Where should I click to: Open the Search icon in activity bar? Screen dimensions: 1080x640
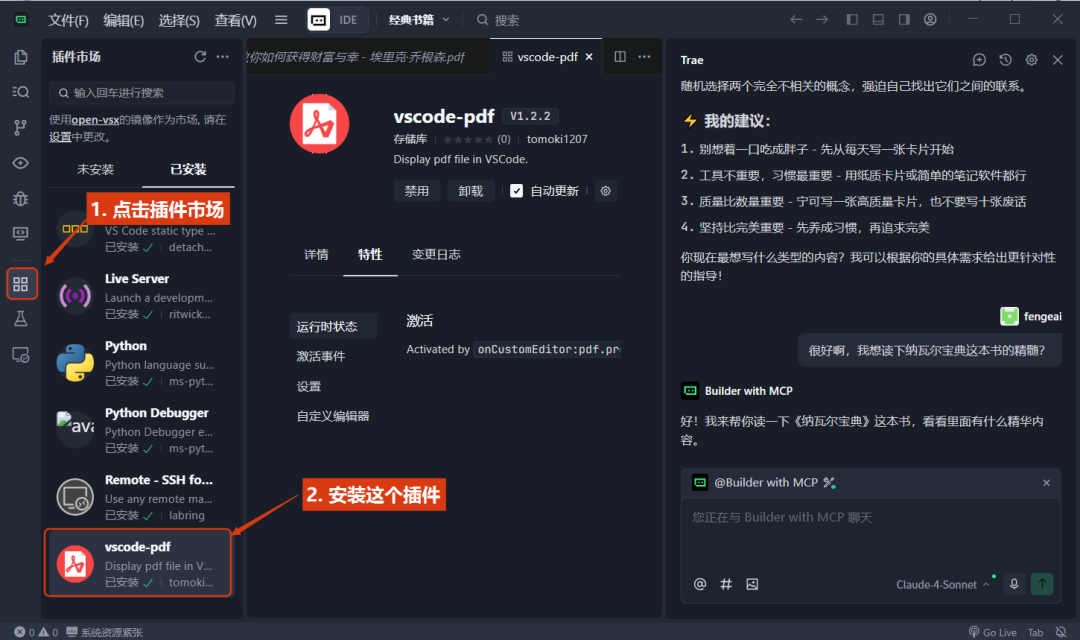pos(21,92)
